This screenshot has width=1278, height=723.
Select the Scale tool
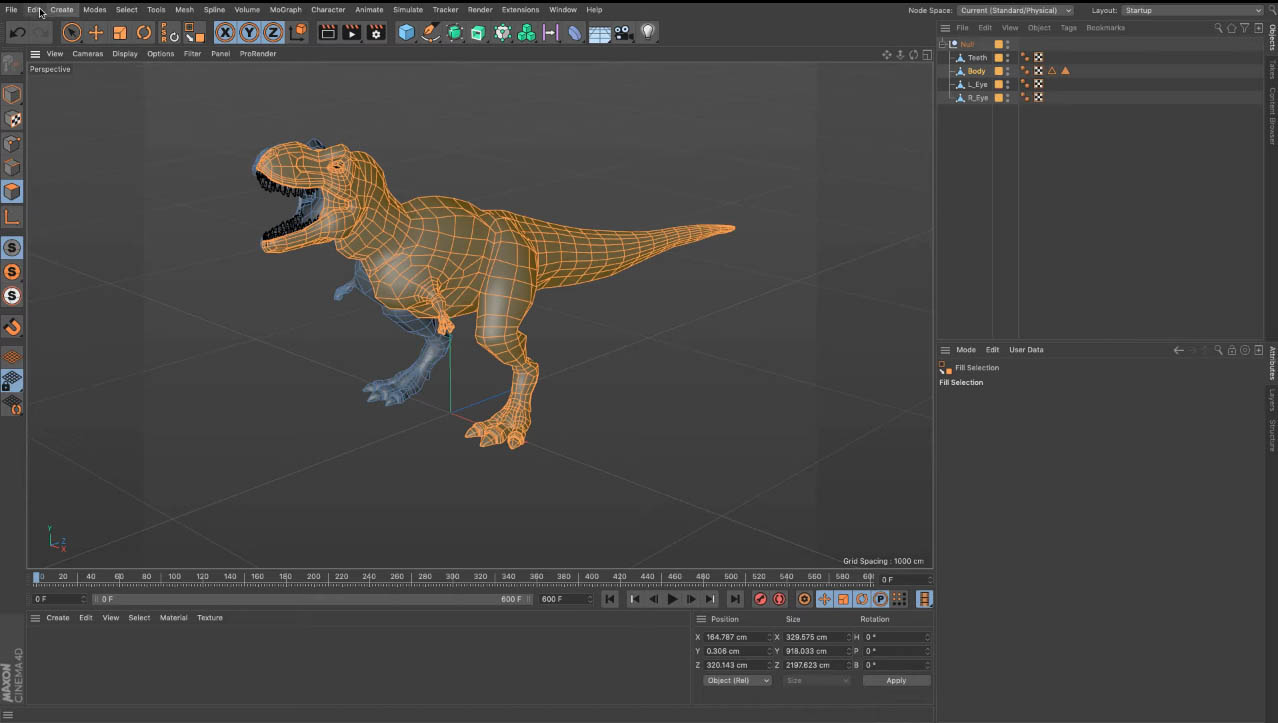click(x=120, y=32)
